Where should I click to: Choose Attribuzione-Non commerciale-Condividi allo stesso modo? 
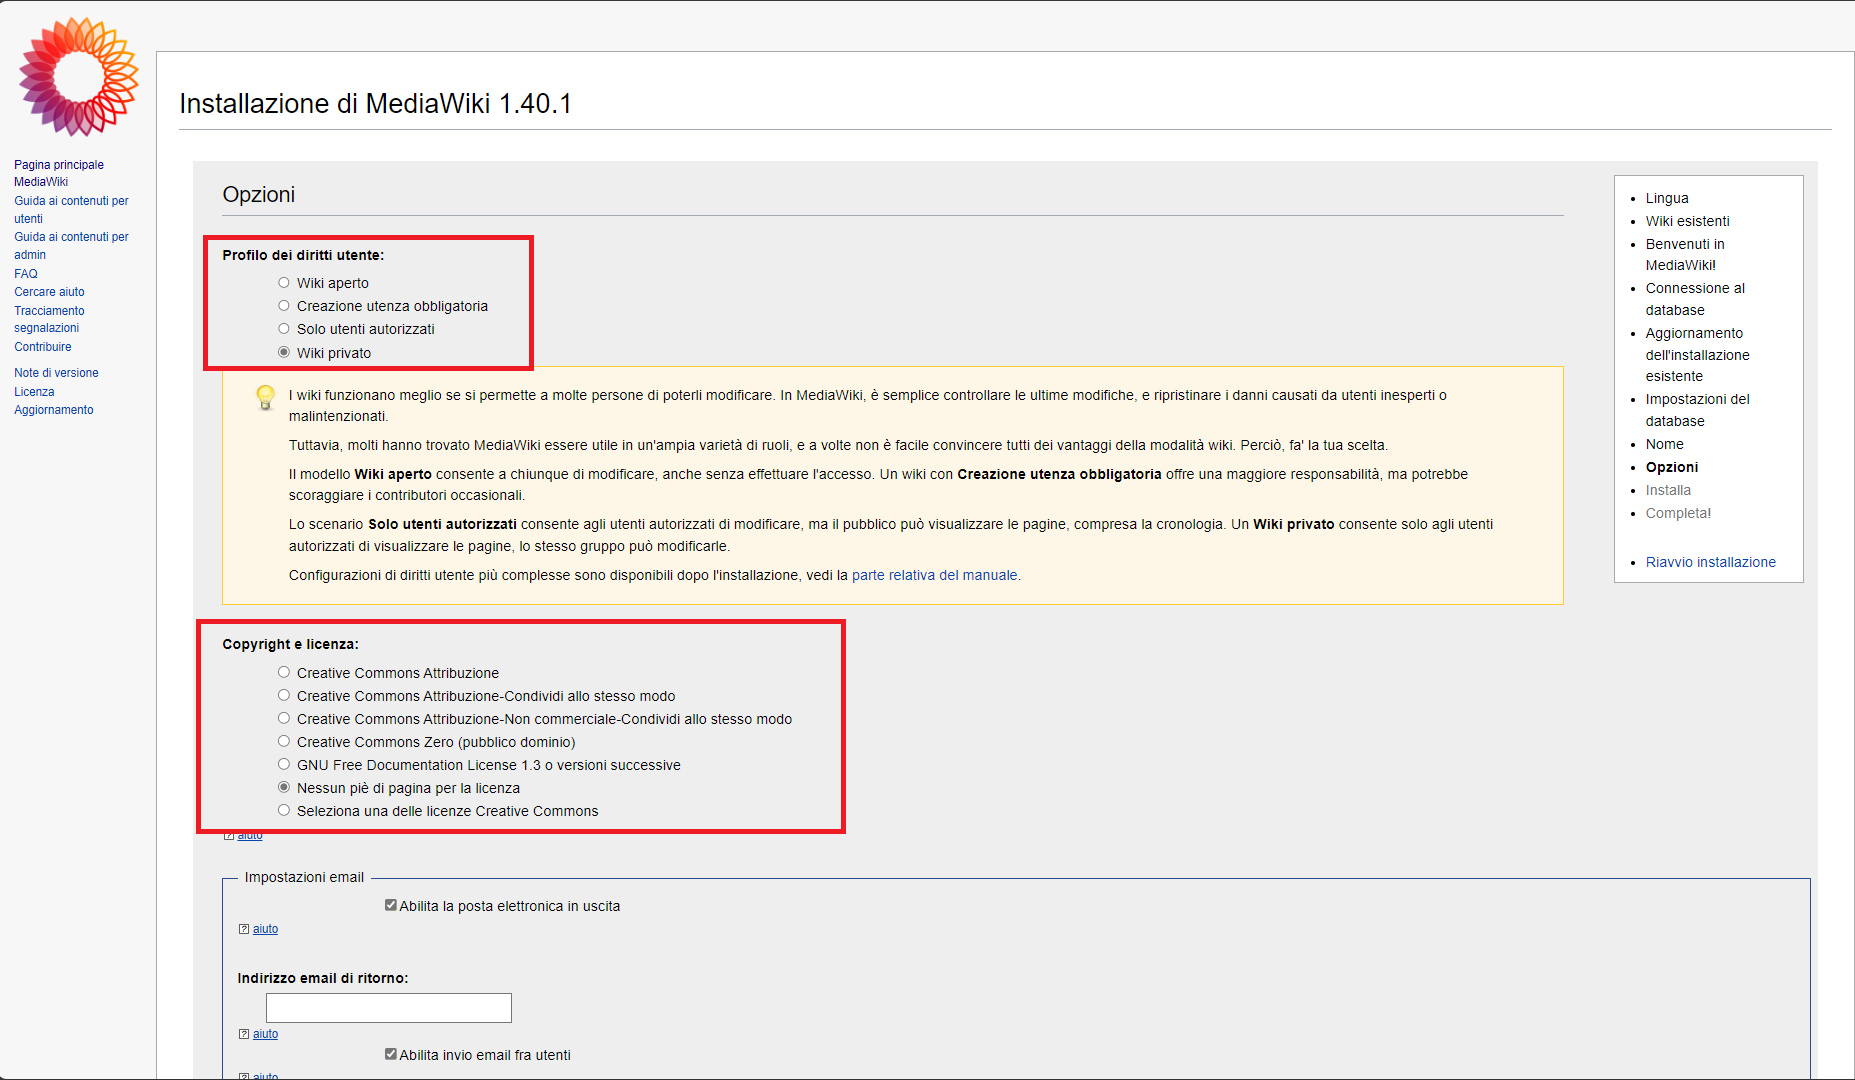(x=284, y=718)
